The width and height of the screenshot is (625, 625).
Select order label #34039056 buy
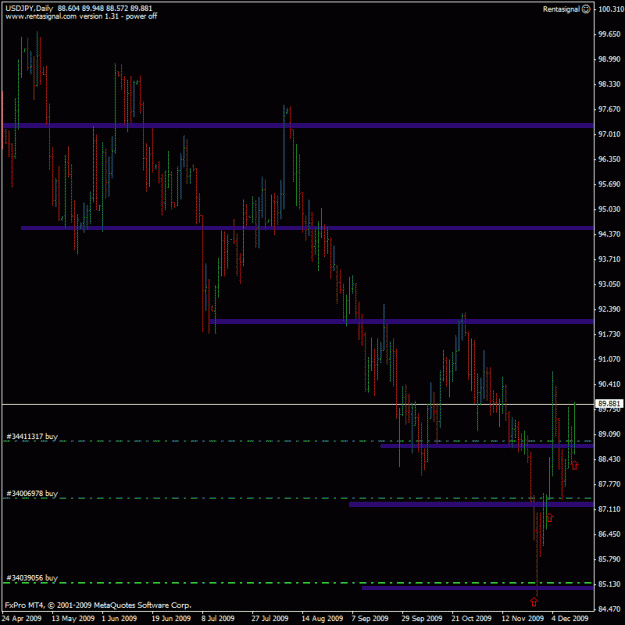(32, 578)
